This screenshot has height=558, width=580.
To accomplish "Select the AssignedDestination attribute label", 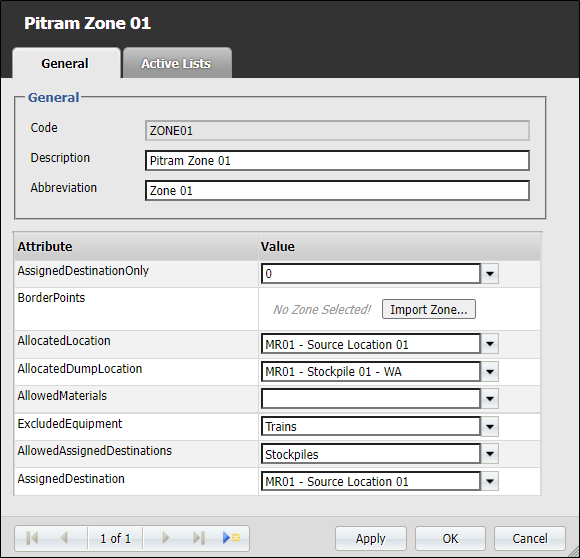I will point(71,479).
